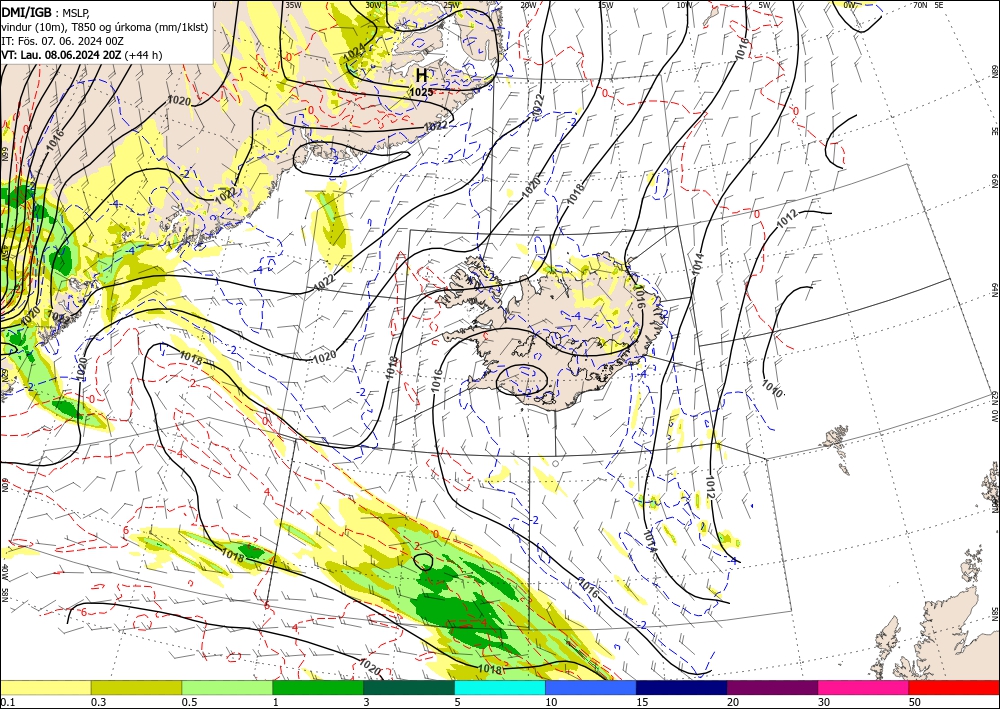Screen dimensions: 1000x709
Task: Click the 'IT: Fös. 07. 06. 2024 00Z' line
Action: coord(62,41)
